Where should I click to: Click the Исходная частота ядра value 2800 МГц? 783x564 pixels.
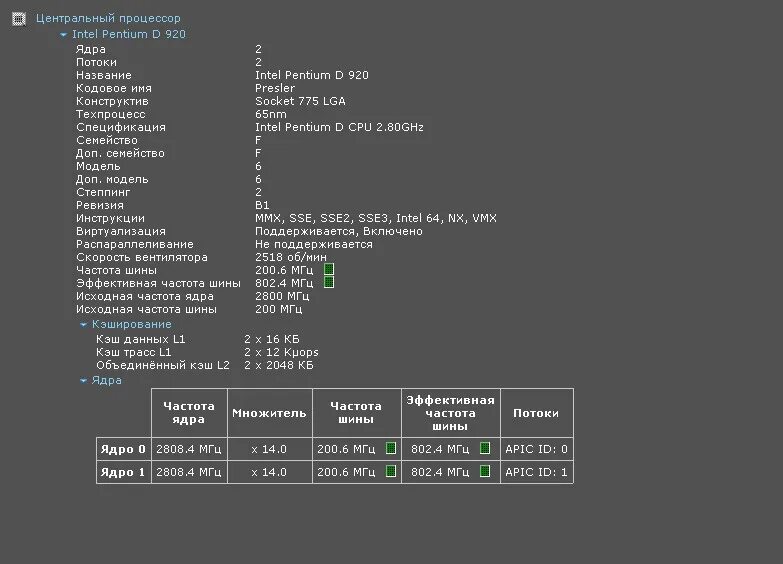pyautogui.click(x=282, y=296)
